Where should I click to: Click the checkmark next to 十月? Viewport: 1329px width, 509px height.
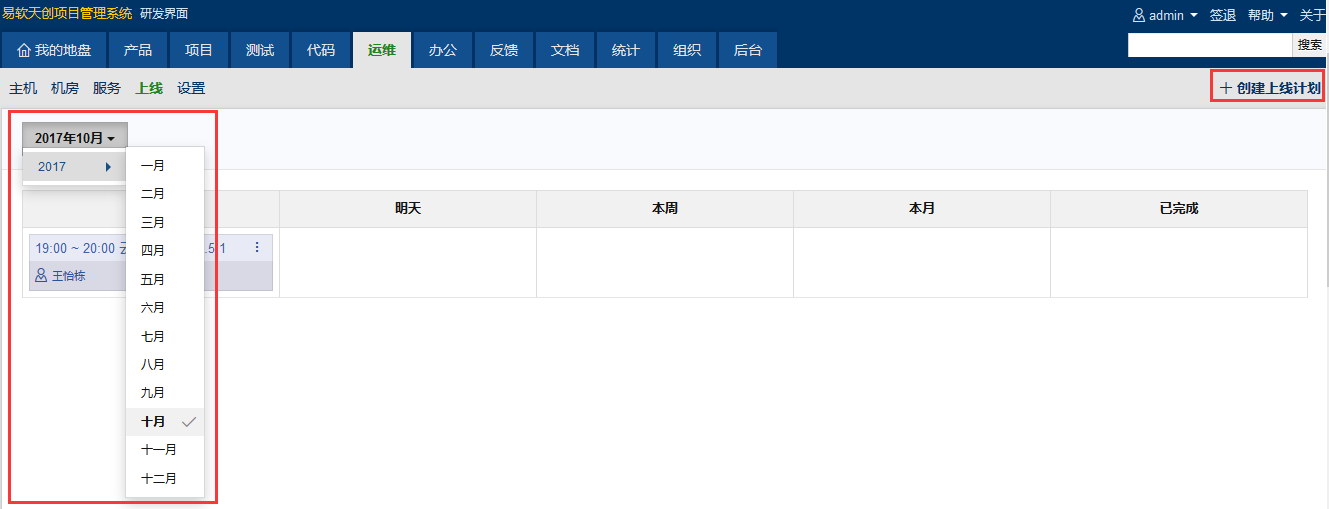(x=189, y=422)
